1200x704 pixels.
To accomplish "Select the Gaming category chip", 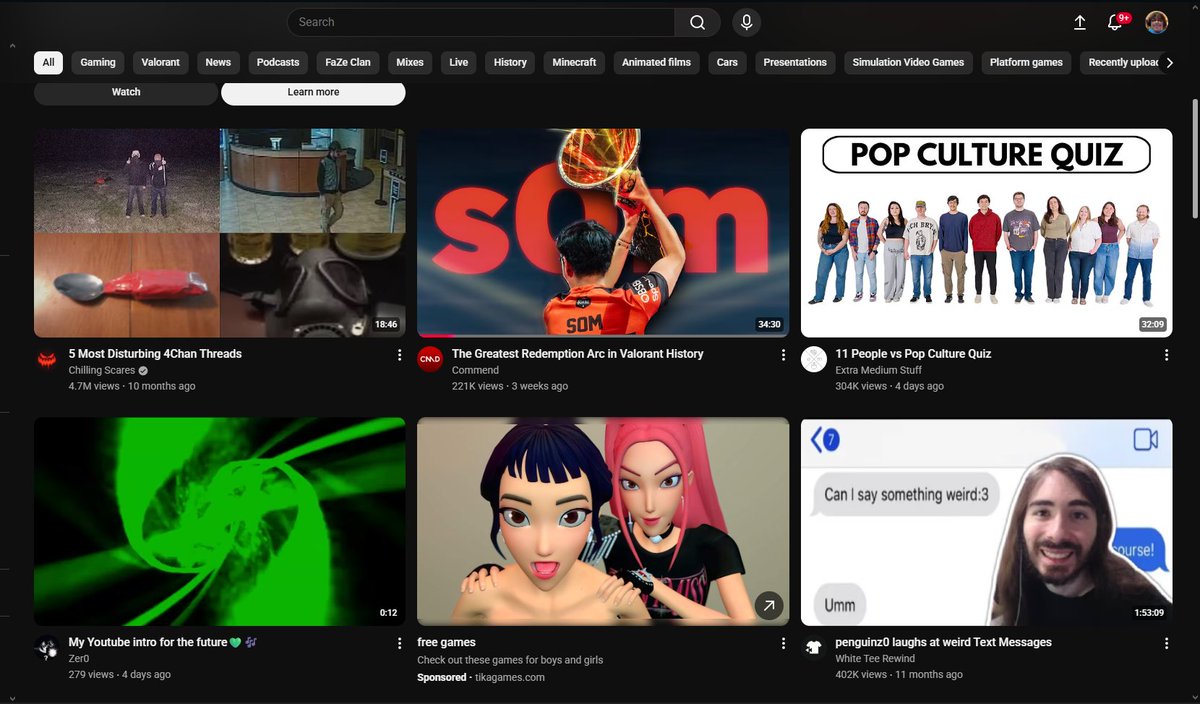I will pyautogui.click(x=98, y=62).
